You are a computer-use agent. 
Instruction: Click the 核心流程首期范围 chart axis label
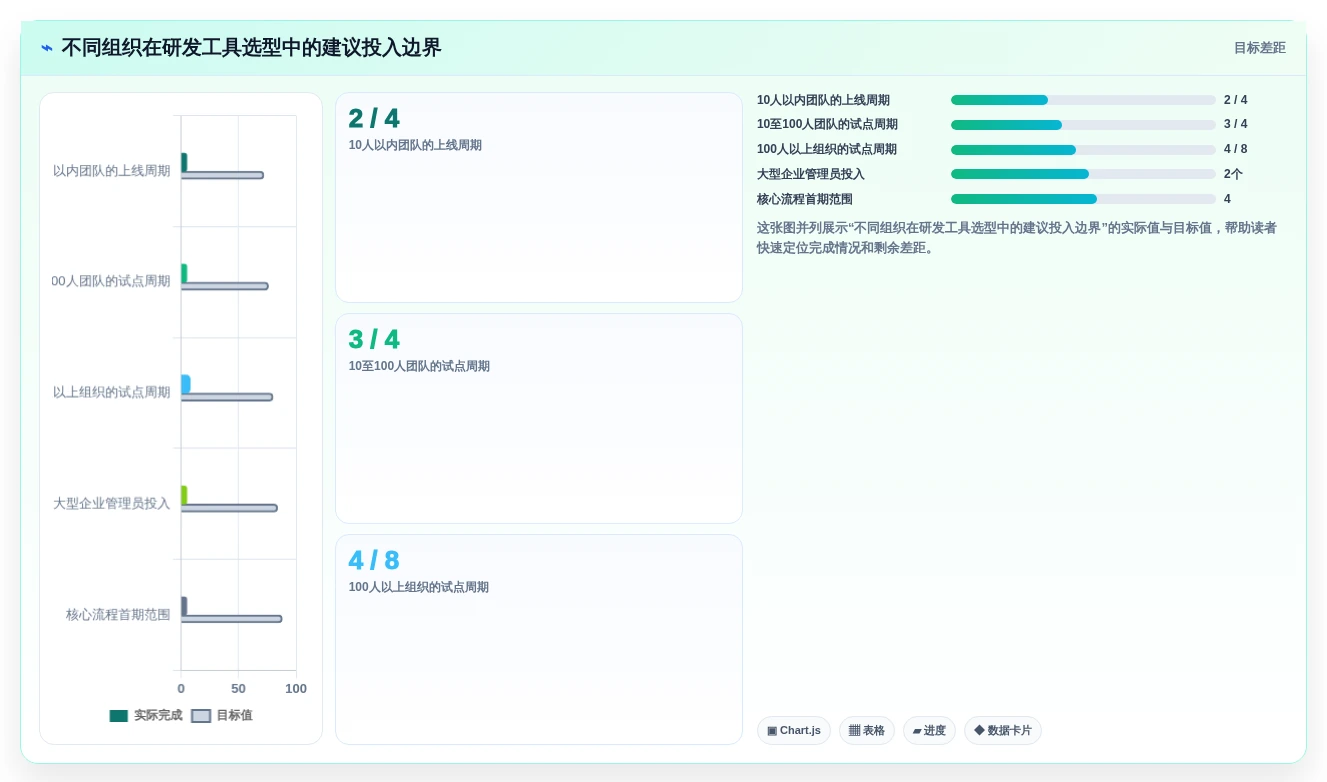coord(118,615)
